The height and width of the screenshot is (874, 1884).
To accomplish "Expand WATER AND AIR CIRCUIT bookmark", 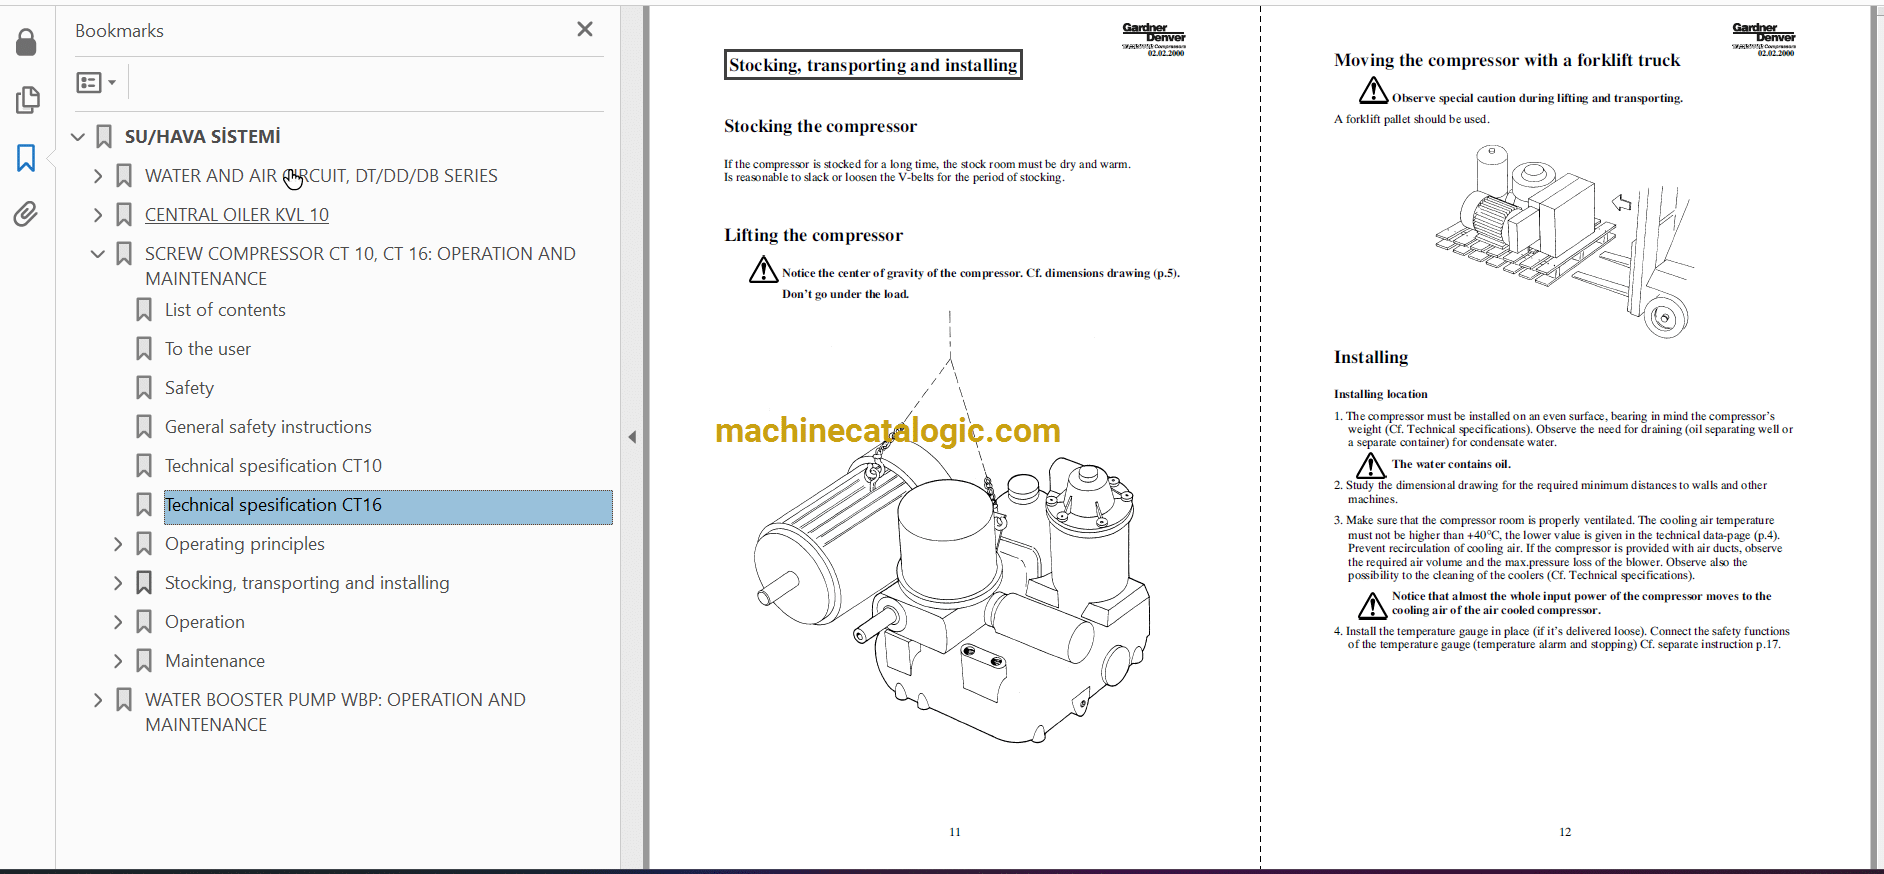I will (x=98, y=176).
